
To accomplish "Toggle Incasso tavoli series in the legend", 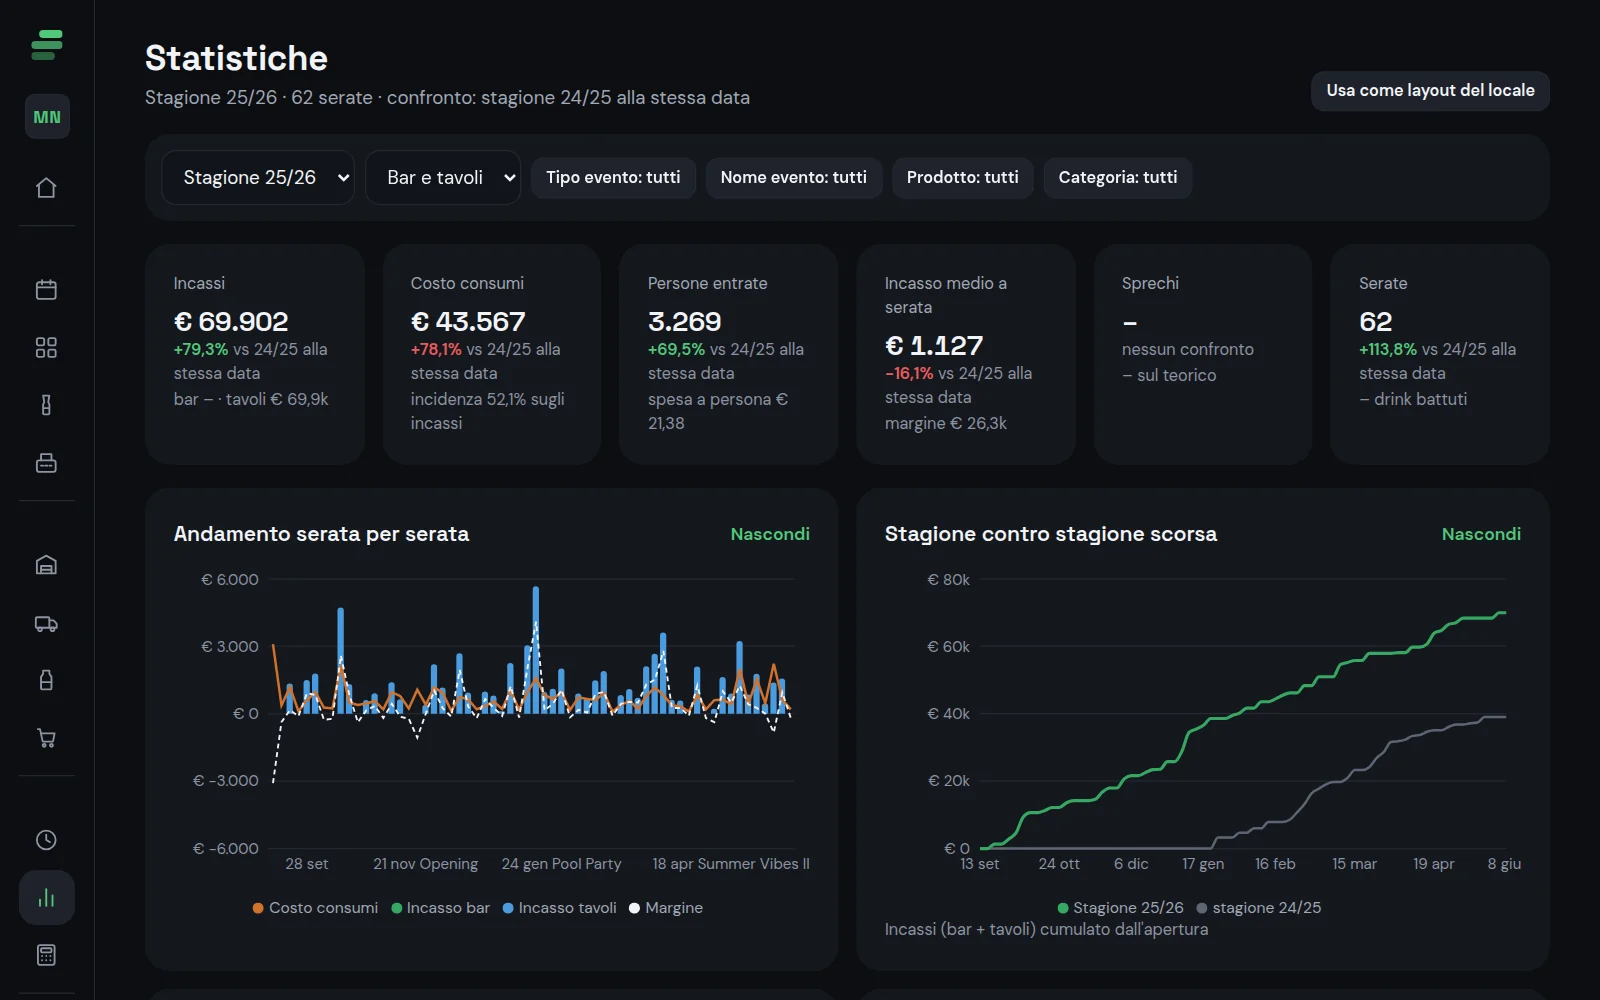I will [560, 908].
